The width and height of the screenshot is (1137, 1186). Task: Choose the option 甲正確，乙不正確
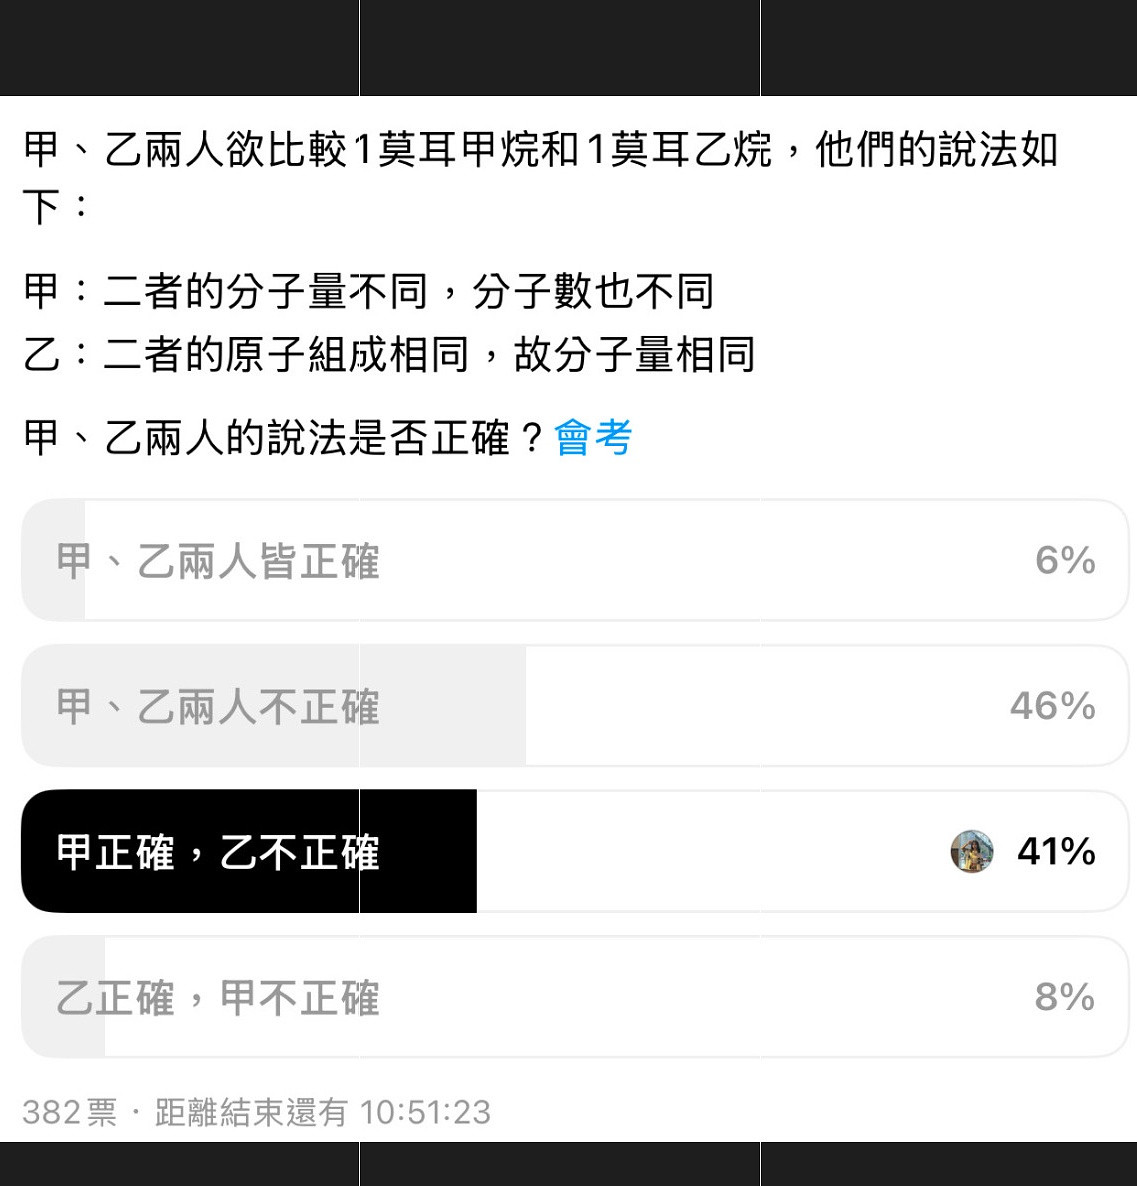[575, 852]
